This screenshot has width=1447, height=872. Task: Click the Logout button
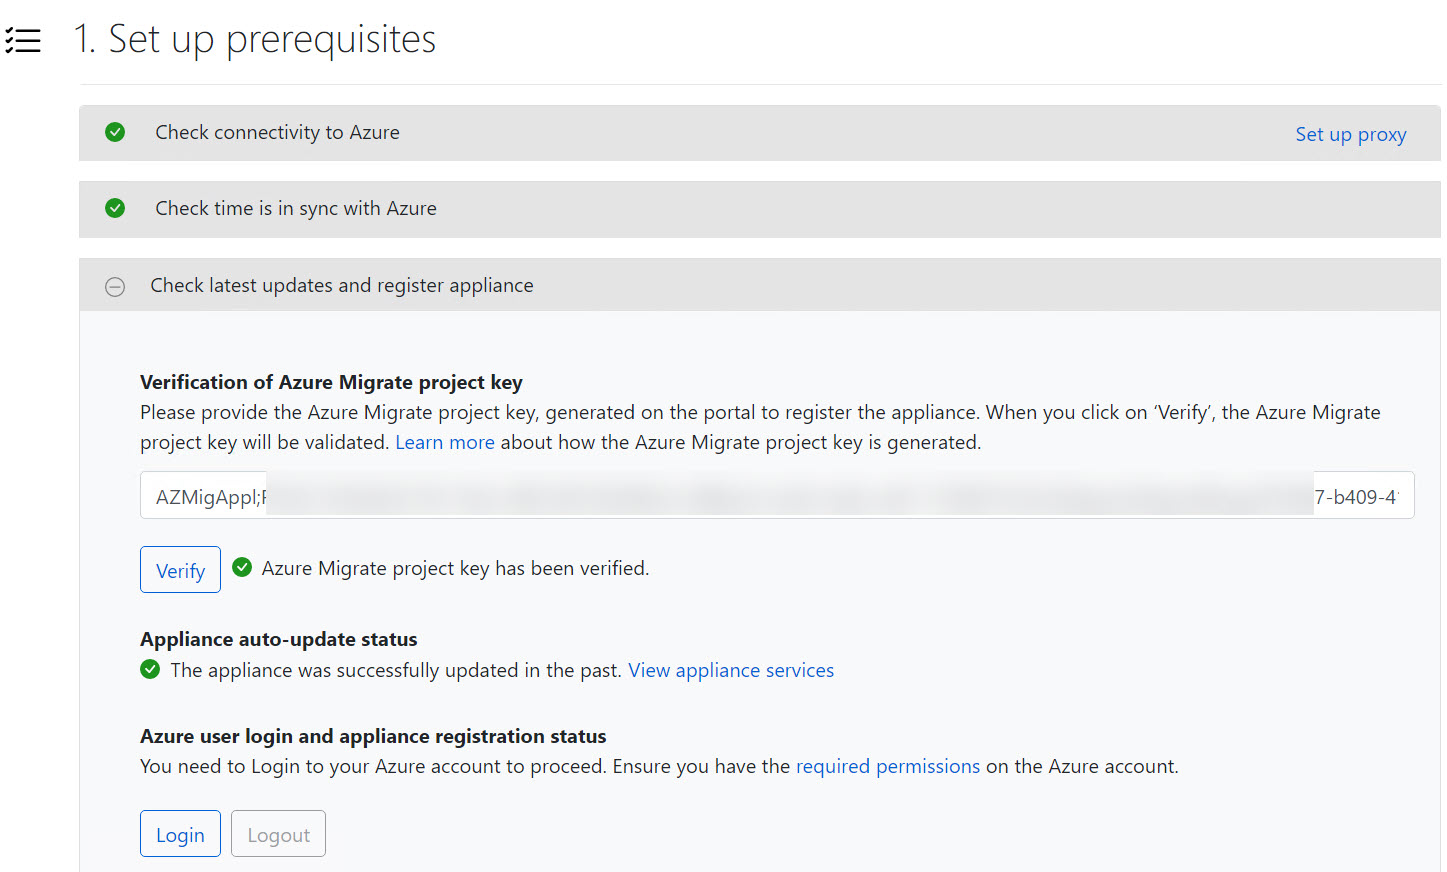[278, 833]
